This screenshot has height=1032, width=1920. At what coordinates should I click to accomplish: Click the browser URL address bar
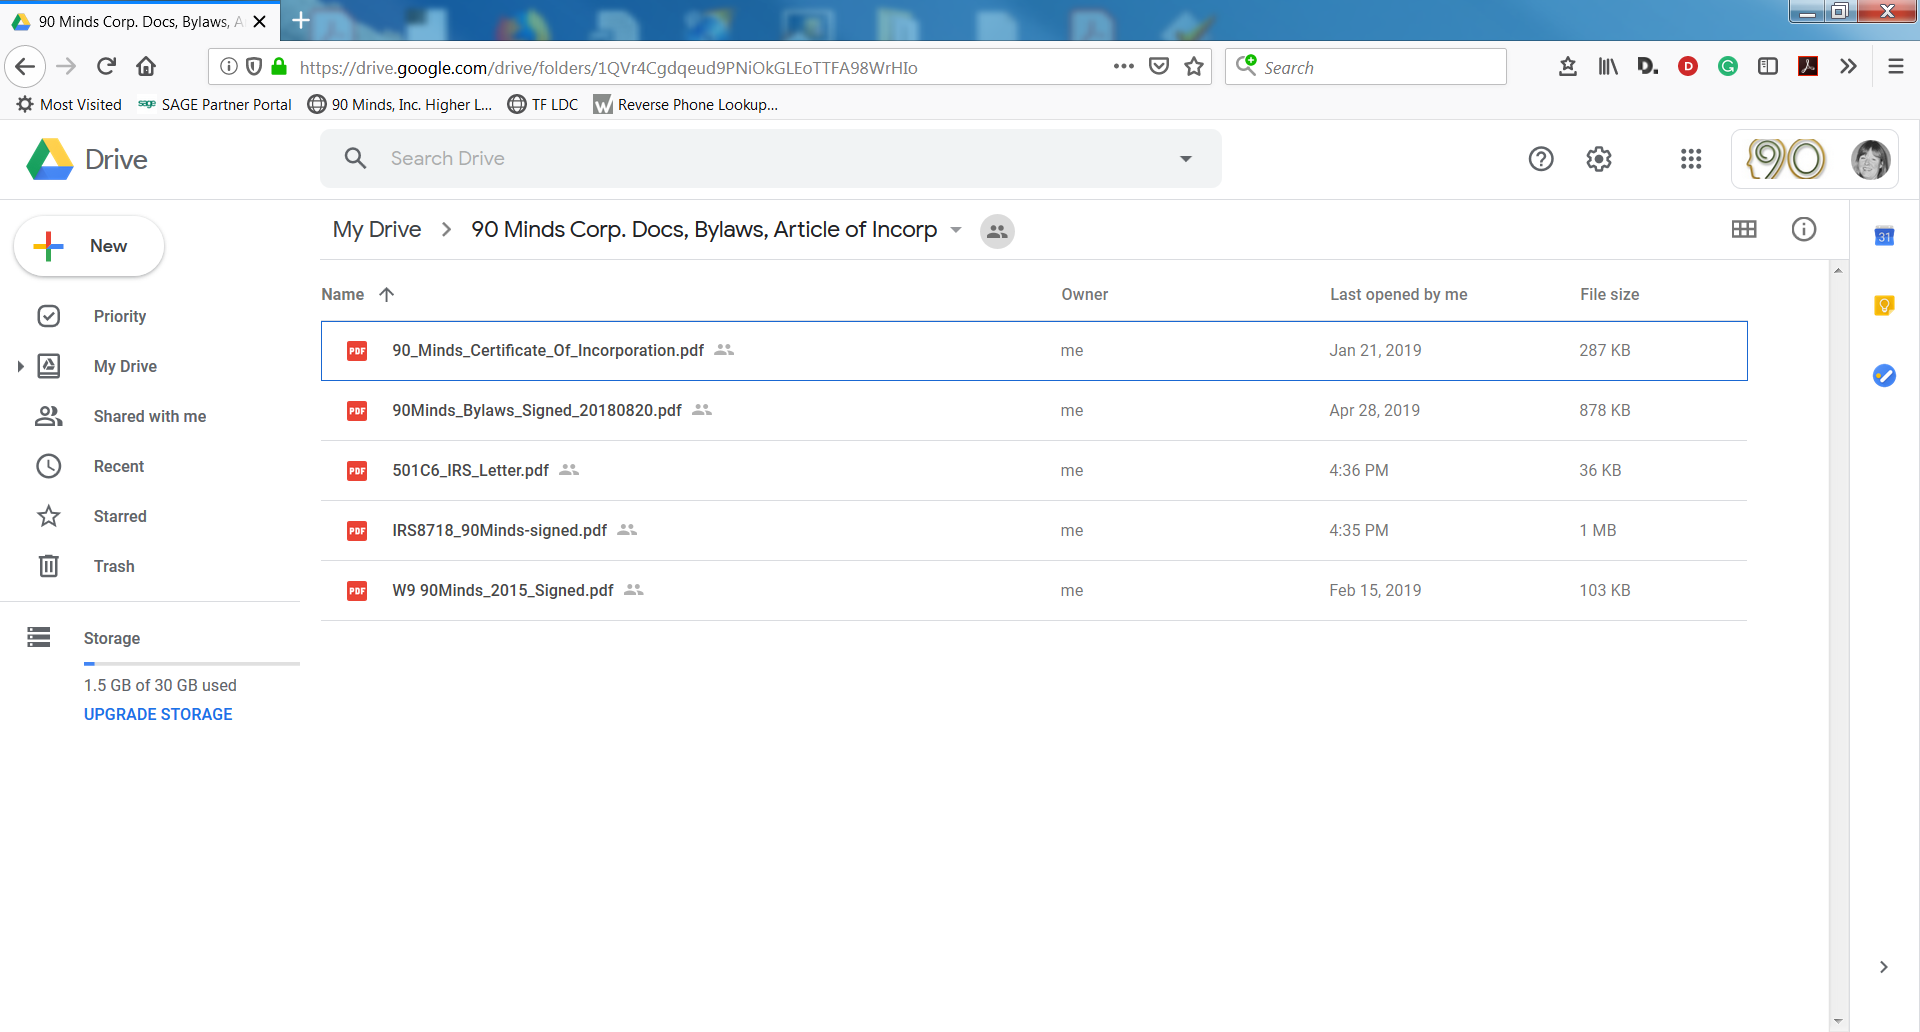click(700, 67)
